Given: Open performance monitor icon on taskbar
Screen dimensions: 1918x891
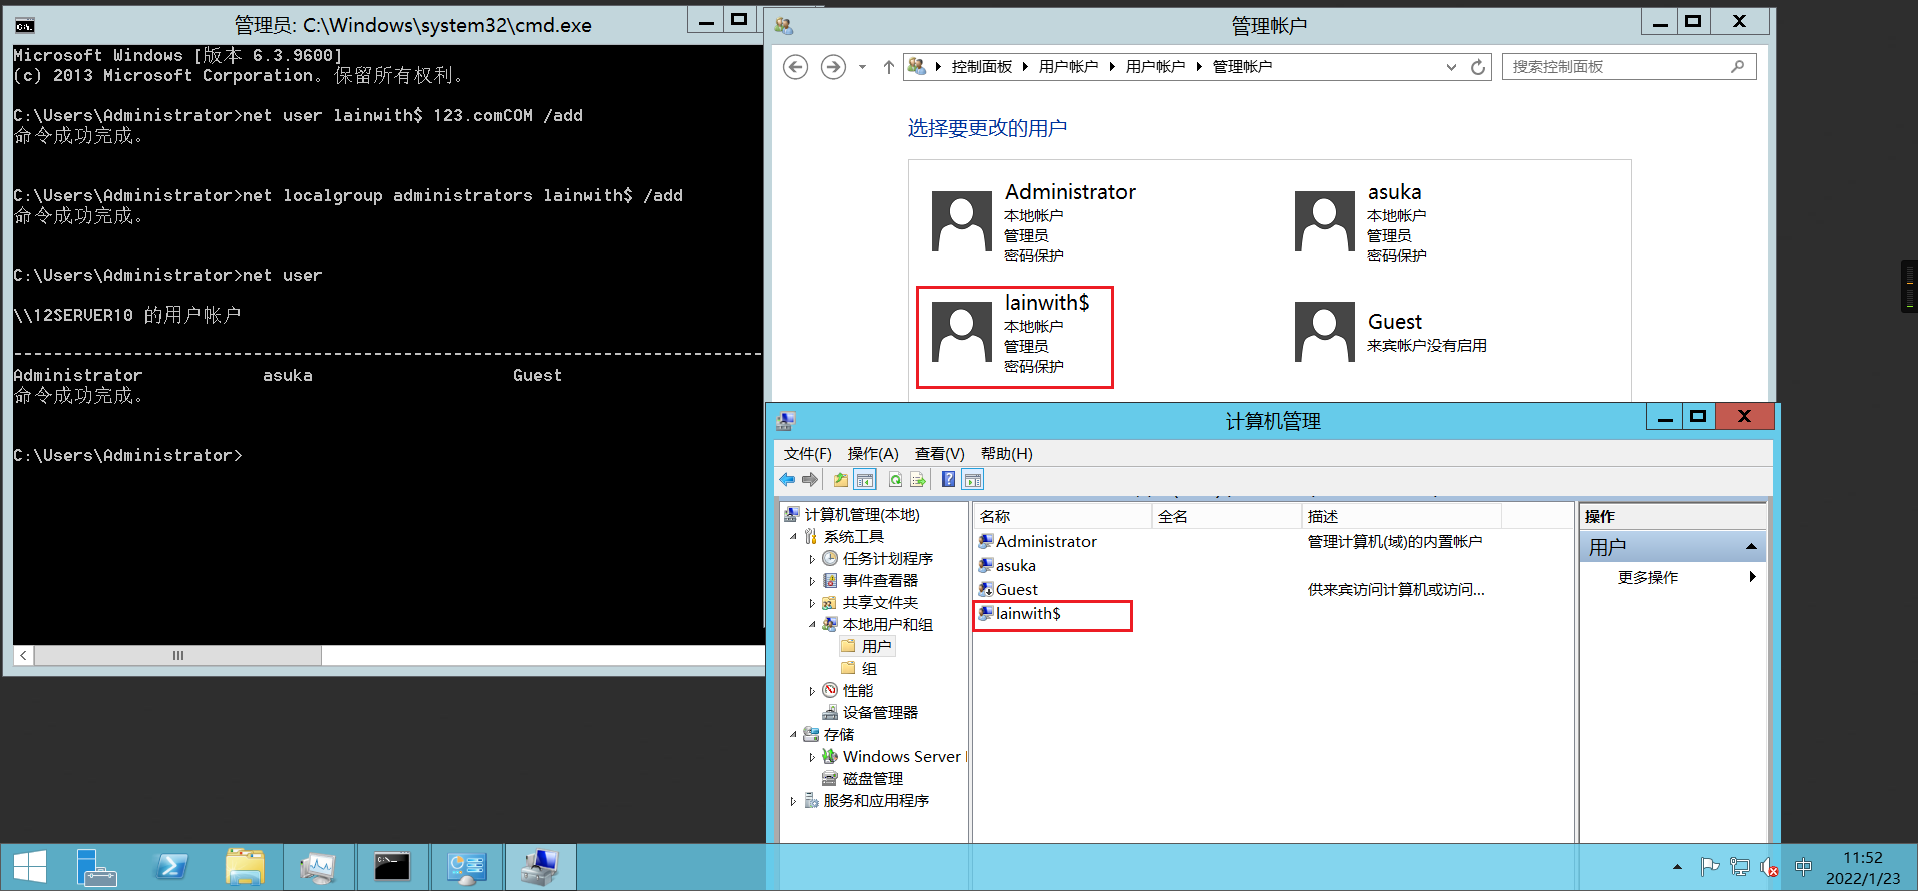Looking at the screenshot, I should [x=318, y=867].
